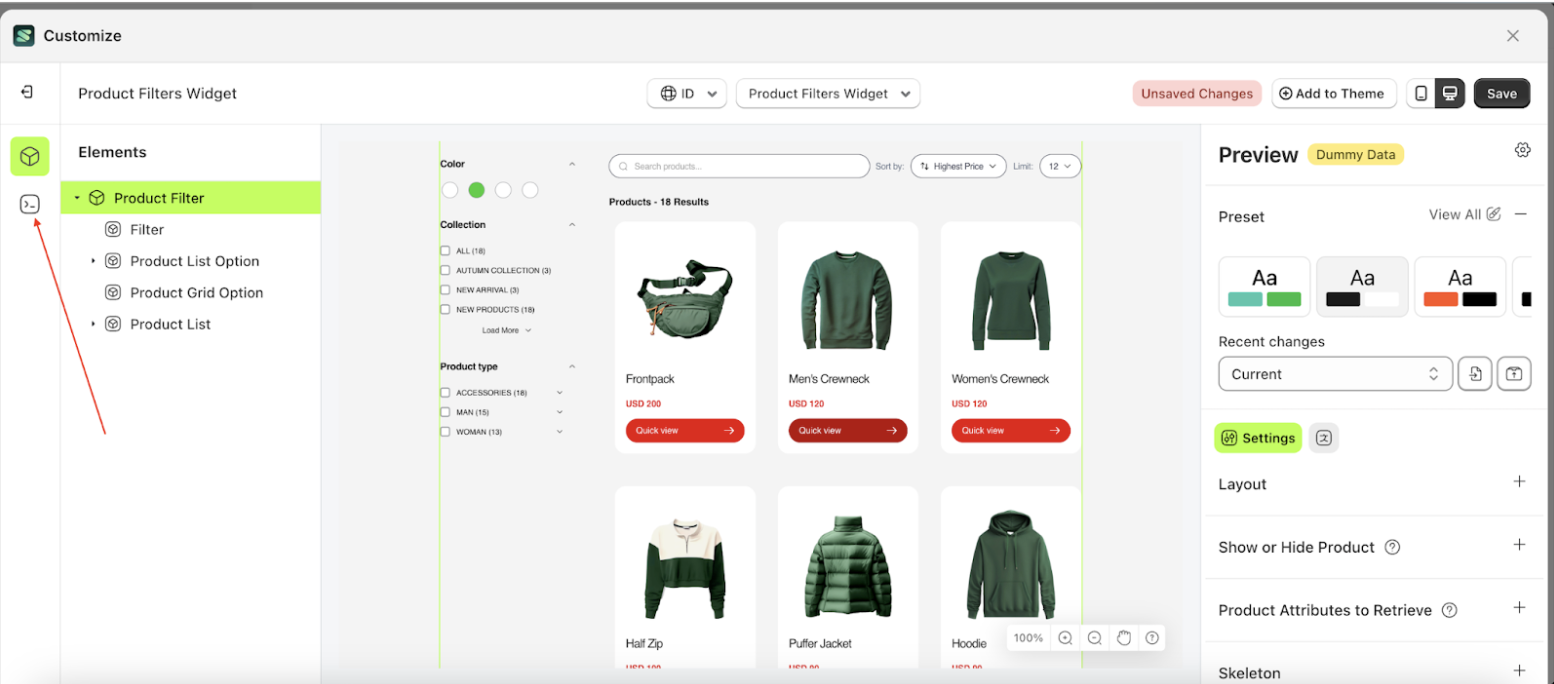Expand the Layout settings section

pos(1519,482)
